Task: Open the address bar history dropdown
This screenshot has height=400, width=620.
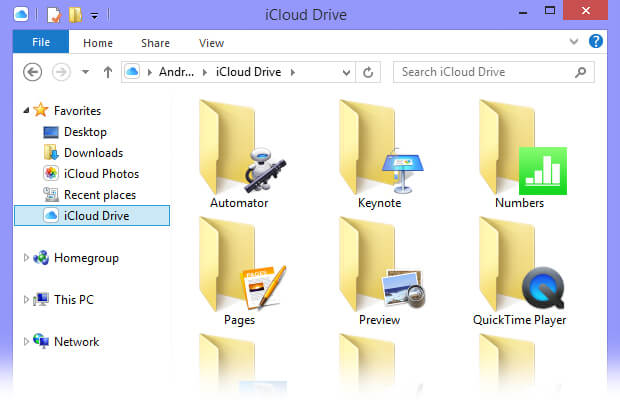Action: tap(346, 72)
